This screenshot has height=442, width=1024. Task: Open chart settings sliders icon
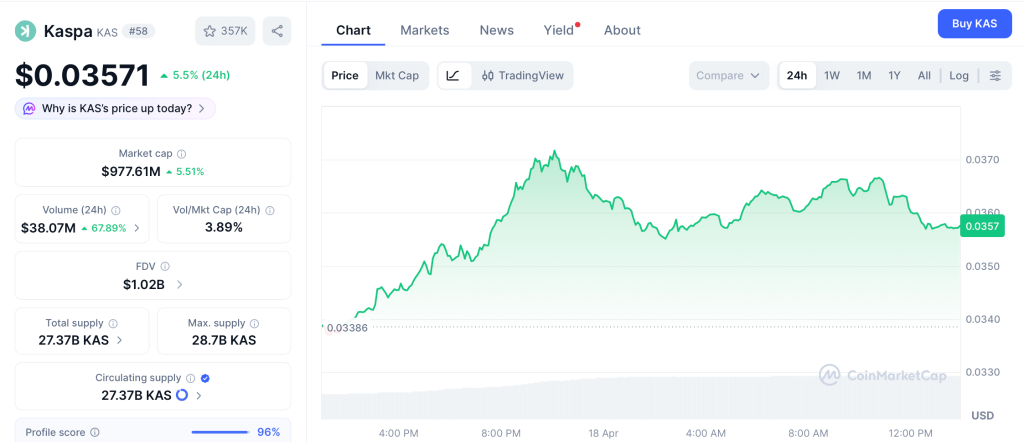pyautogui.click(x=995, y=76)
